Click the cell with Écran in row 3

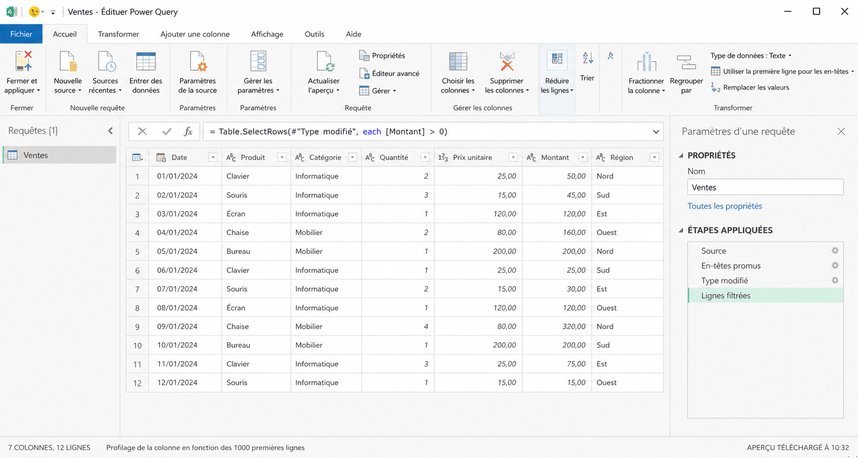256,214
